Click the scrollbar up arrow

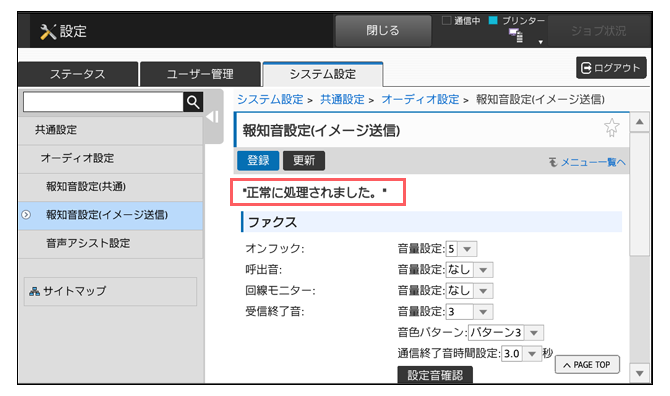click(x=640, y=122)
